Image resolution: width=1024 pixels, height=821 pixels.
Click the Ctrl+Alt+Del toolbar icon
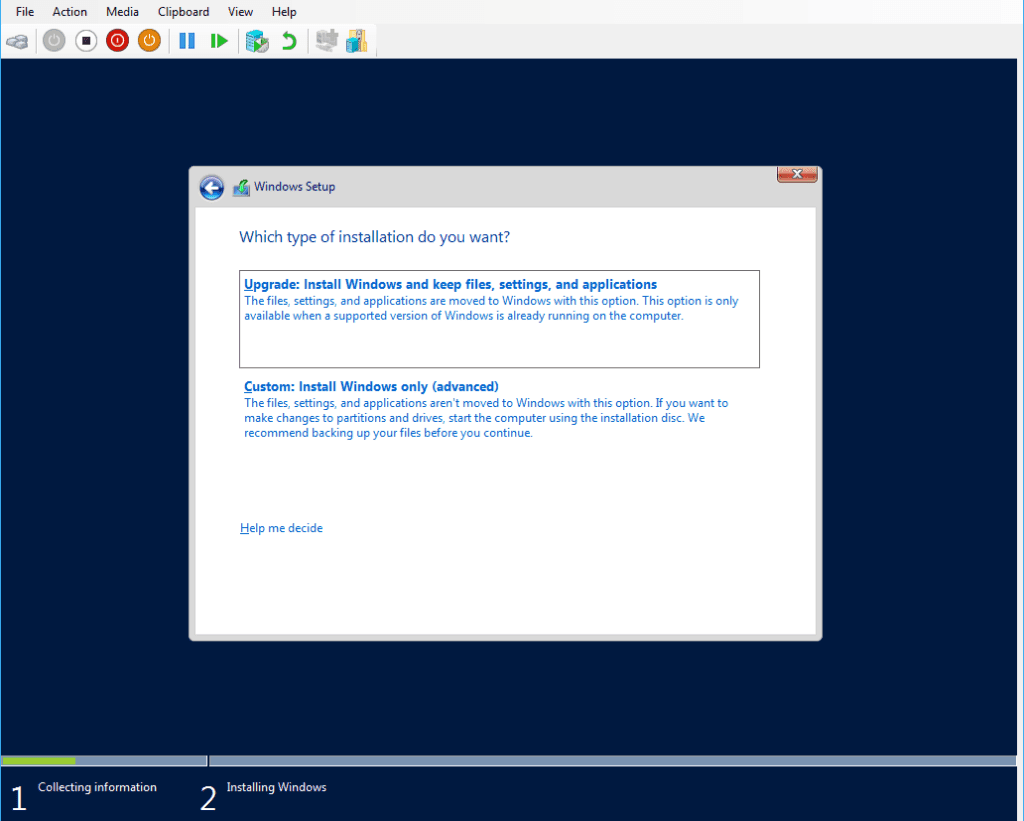[x=18, y=42]
